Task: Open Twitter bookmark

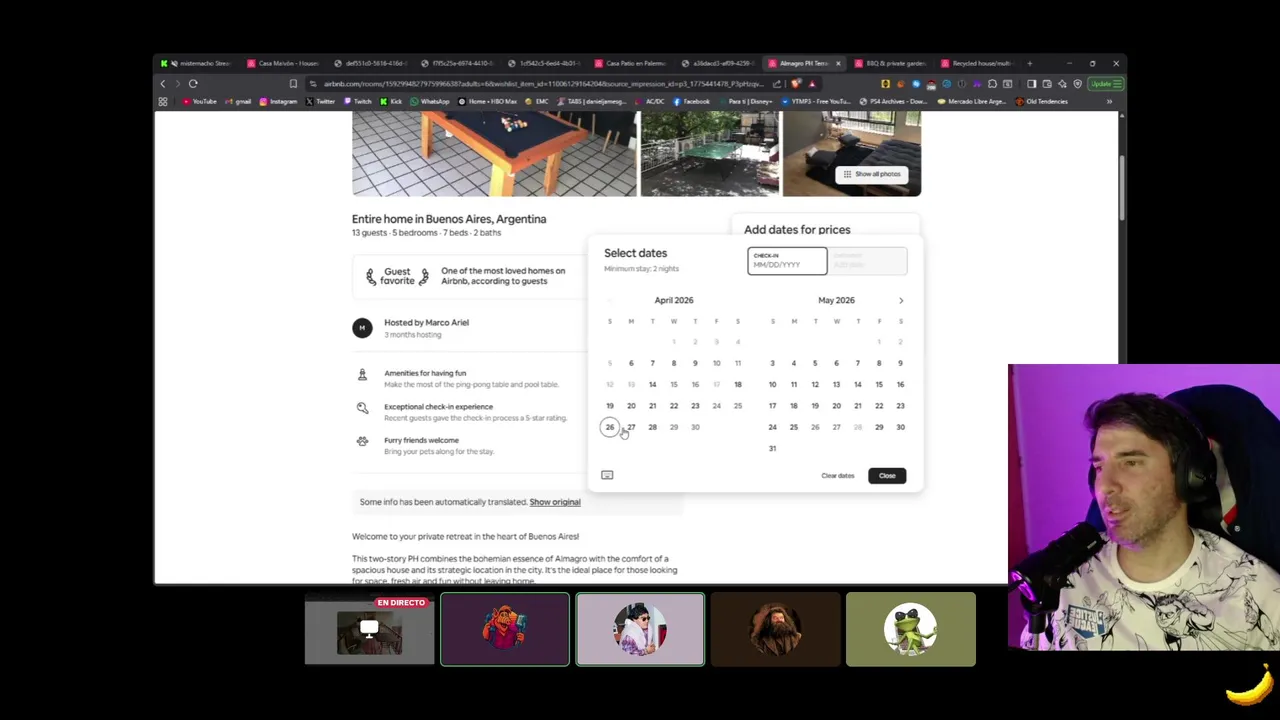Action: (320, 101)
